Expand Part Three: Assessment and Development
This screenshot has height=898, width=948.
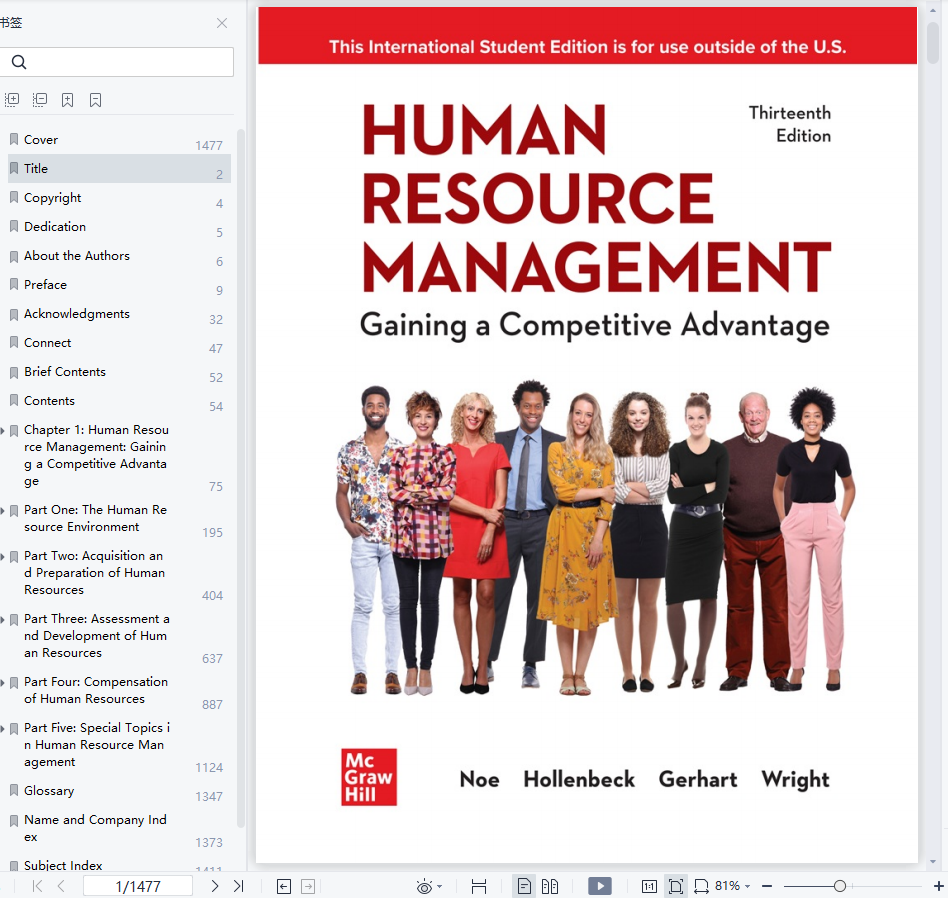pos(2,619)
